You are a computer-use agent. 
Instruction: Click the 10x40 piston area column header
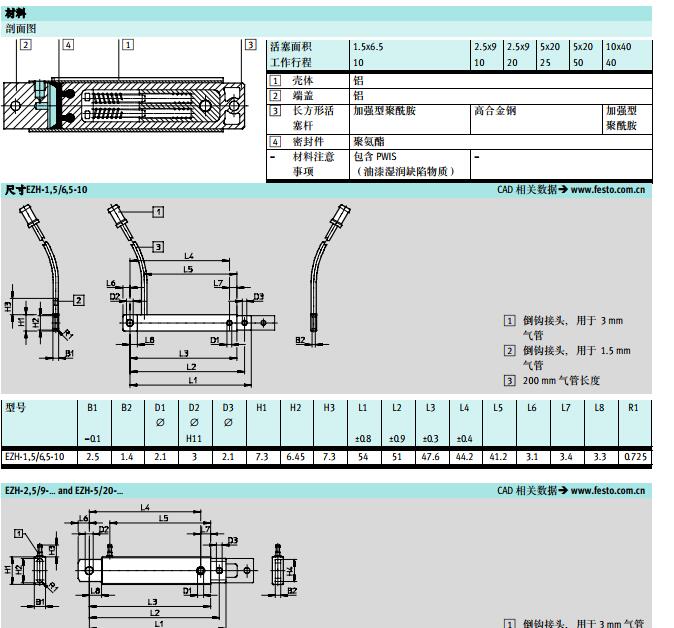(618, 47)
